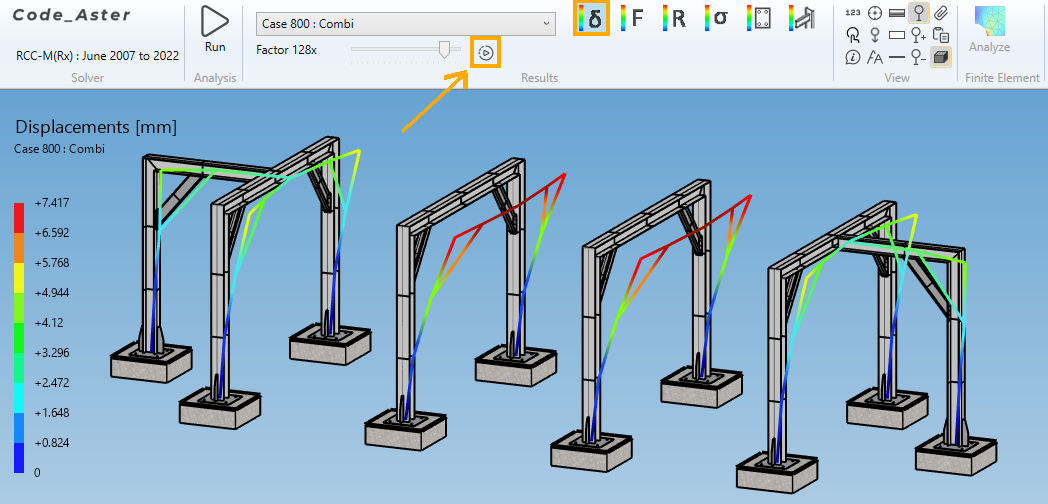Screen dimensions: 1048x504
Task: Show internal forces results (F icon)
Action: 632,18
